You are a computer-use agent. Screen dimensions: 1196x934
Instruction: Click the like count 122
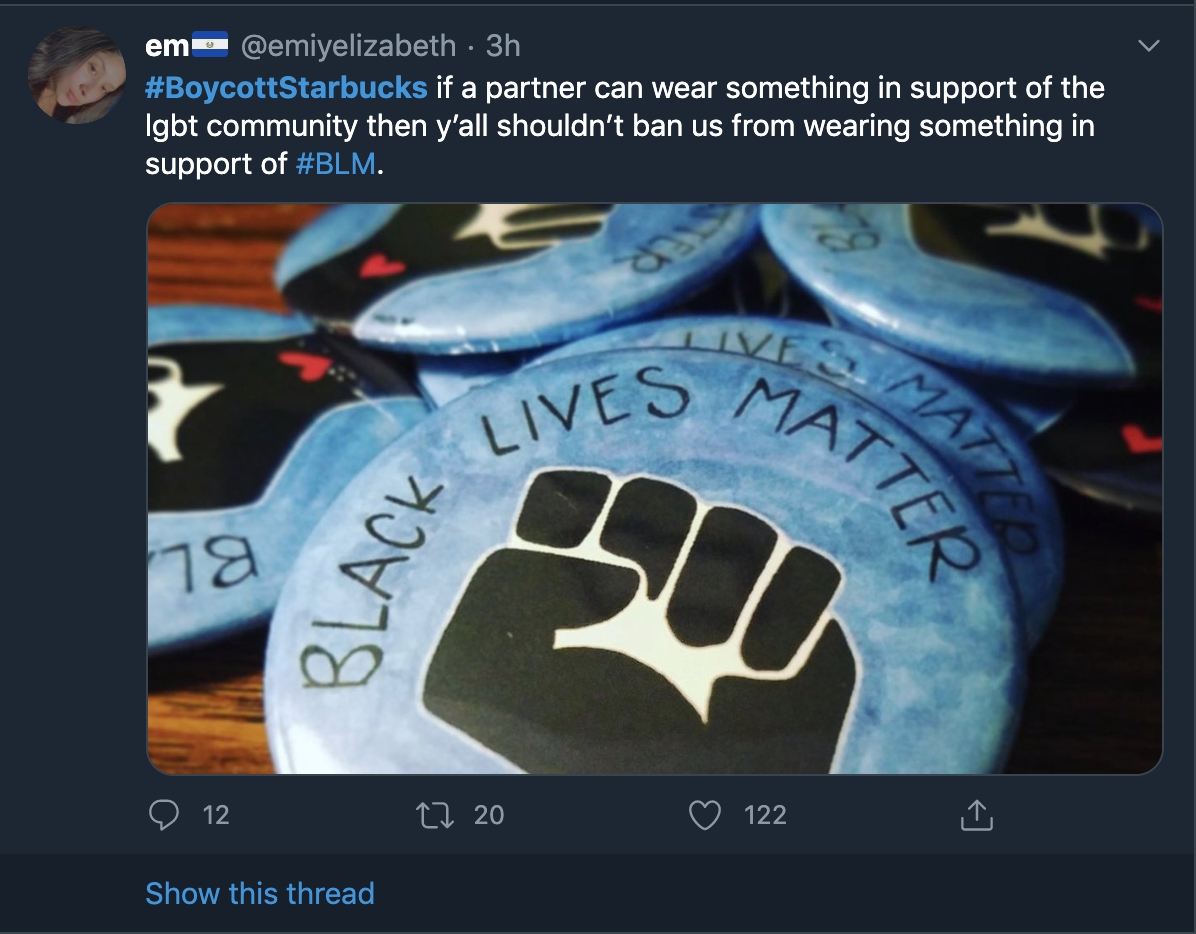pos(765,816)
